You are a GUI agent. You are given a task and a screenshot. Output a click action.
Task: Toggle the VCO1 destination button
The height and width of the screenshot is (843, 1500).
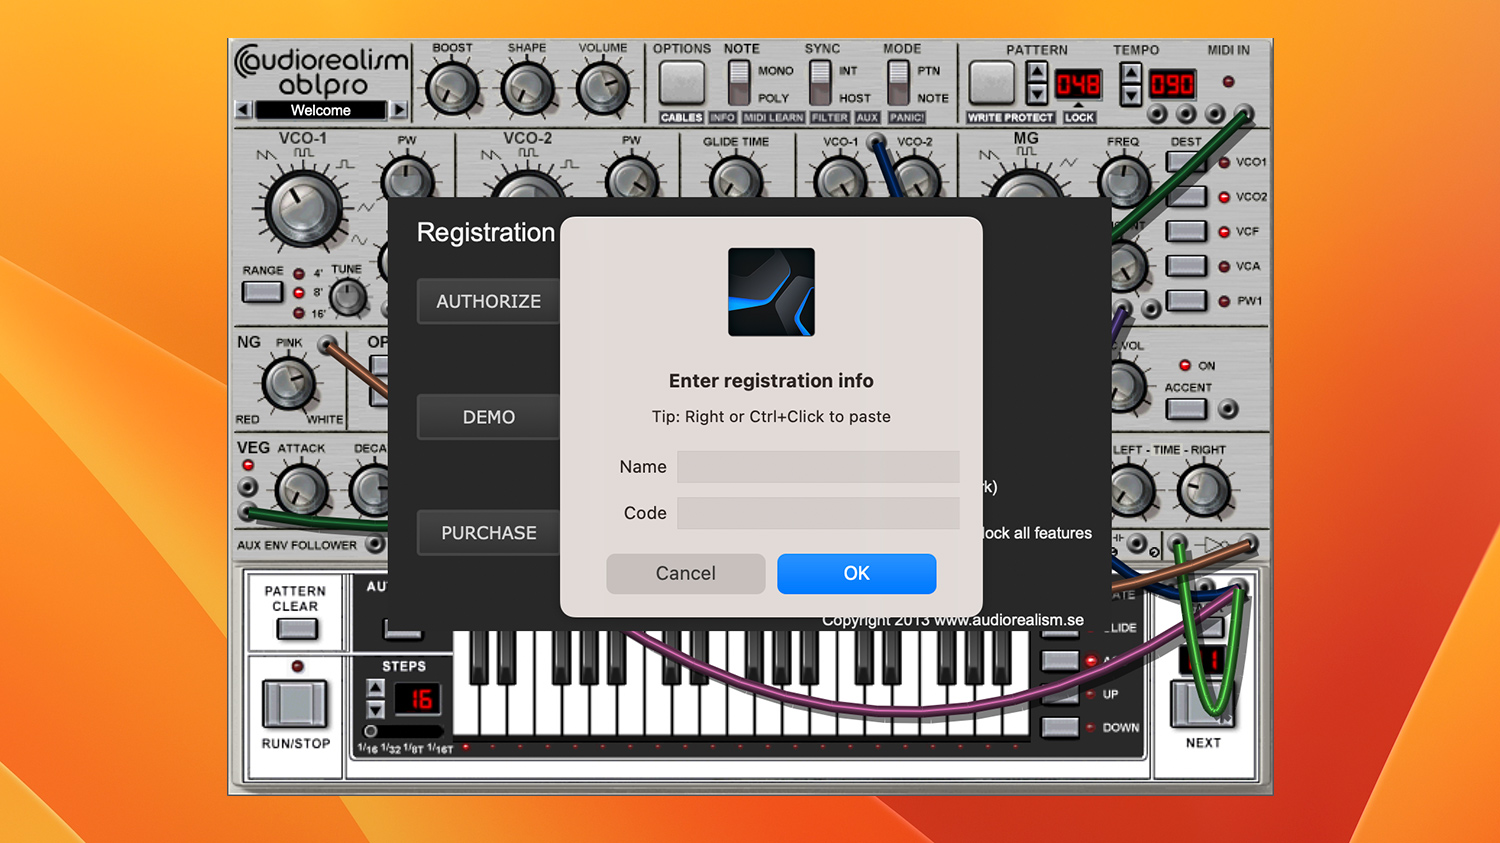(1186, 162)
